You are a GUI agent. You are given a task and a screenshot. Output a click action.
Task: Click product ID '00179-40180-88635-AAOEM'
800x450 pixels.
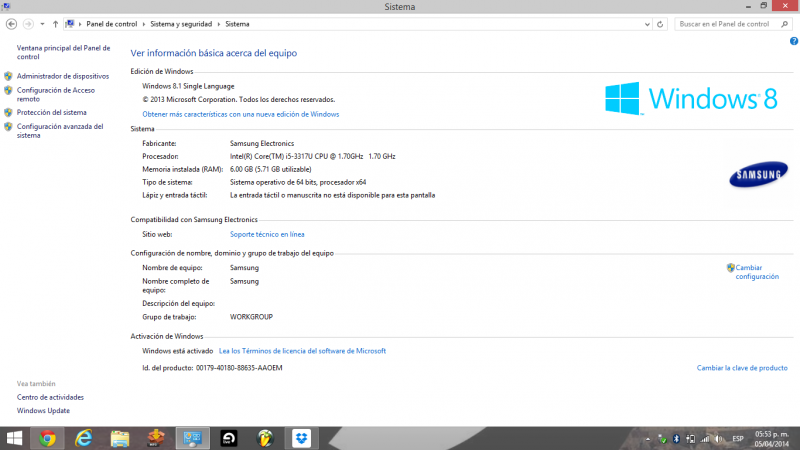[239, 368]
